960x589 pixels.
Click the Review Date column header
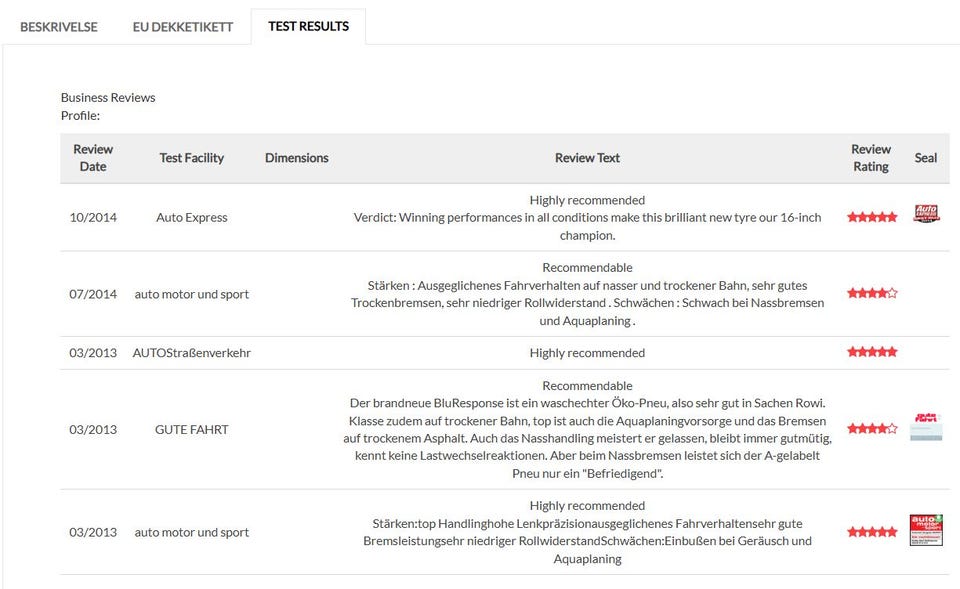coord(93,158)
